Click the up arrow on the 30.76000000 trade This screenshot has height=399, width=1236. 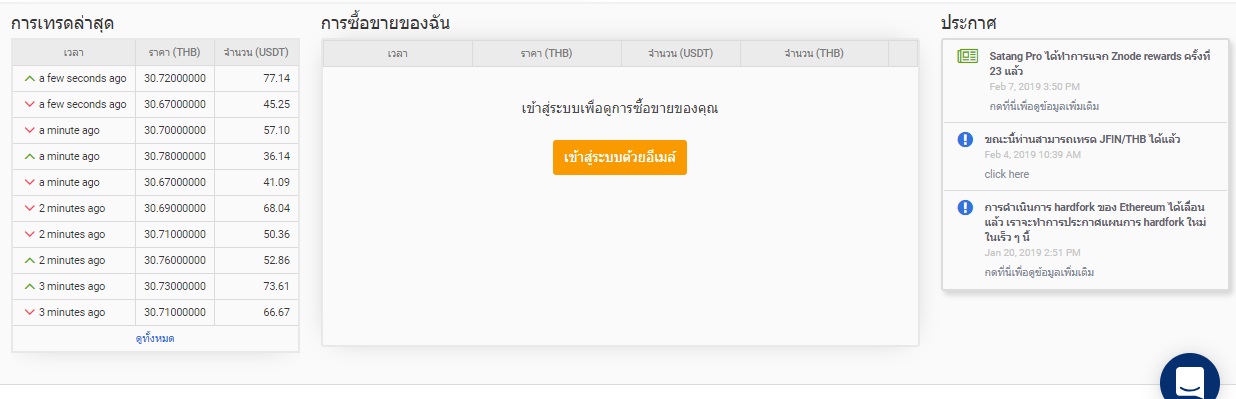tap(30, 260)
